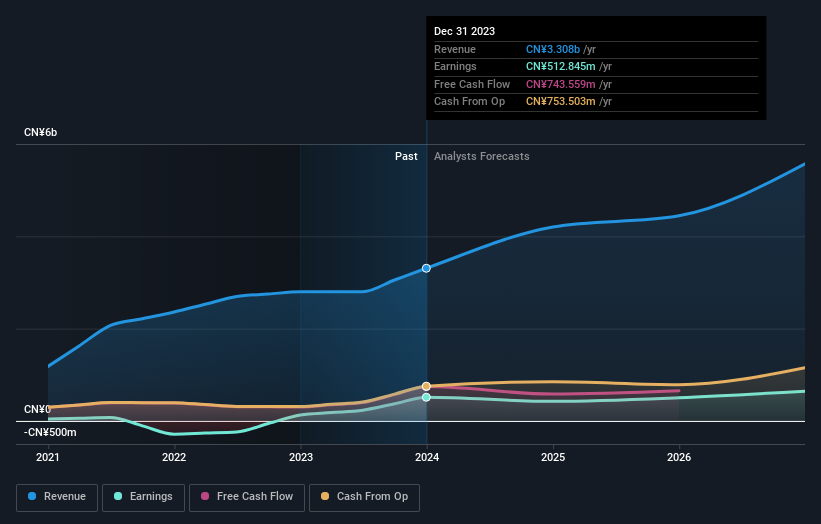Toggle the Revenue legend button

[57, 497]
